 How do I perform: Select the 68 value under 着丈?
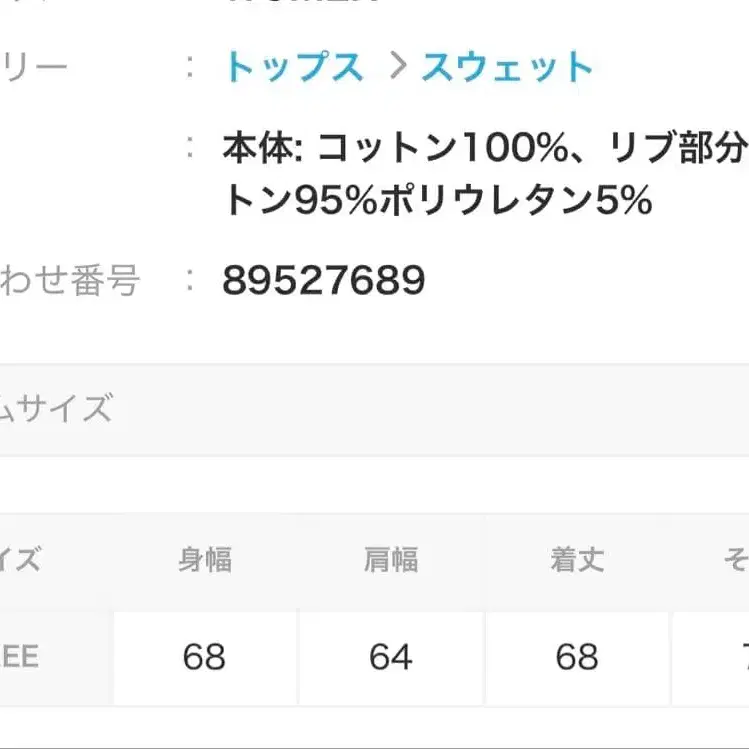click(x=577, y=657)
